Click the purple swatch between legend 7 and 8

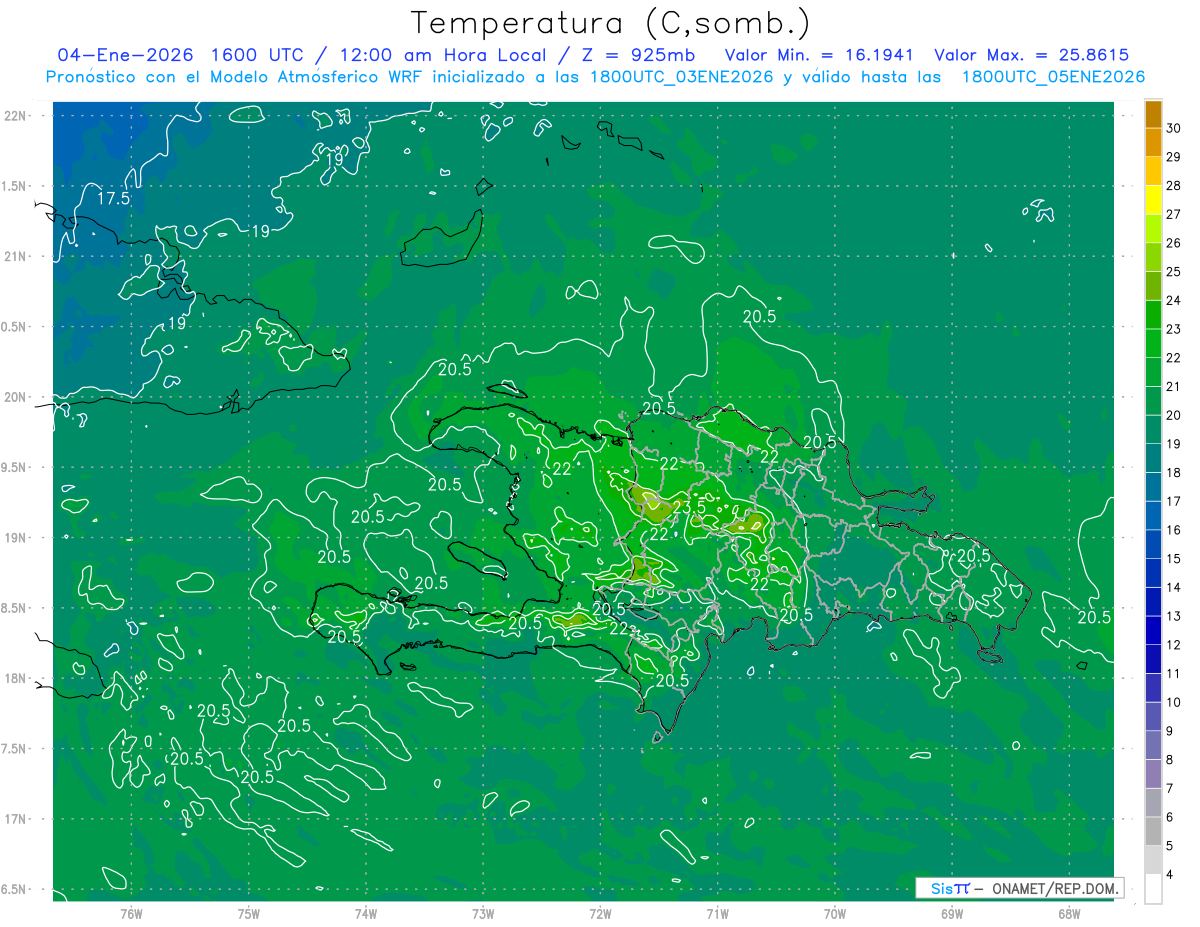pos(1153,774)
